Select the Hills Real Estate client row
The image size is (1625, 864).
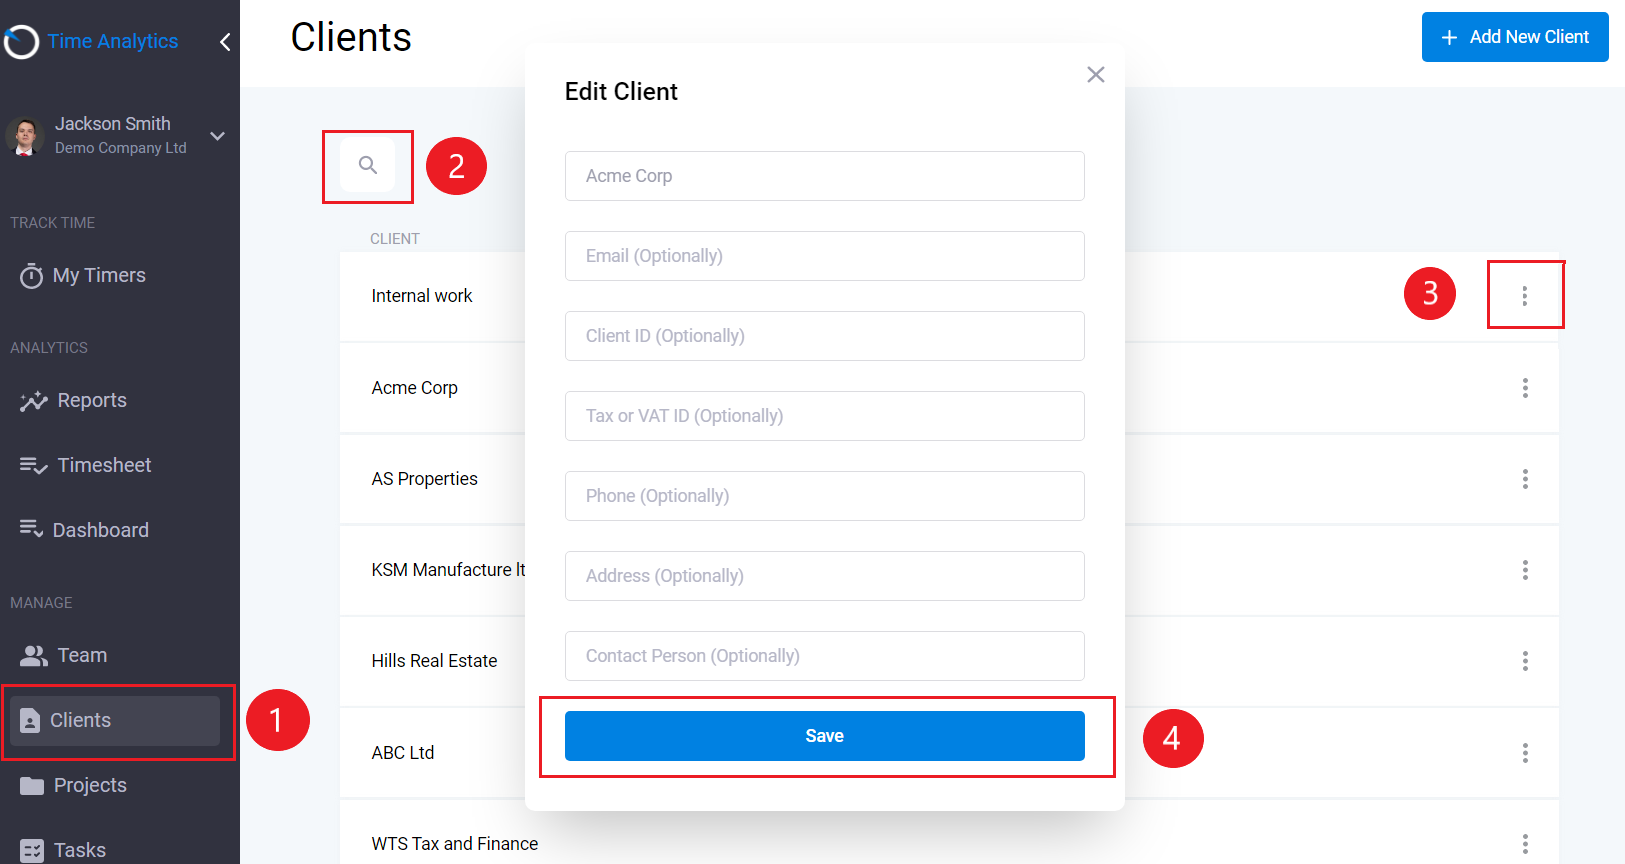click(x=949, y=661)
